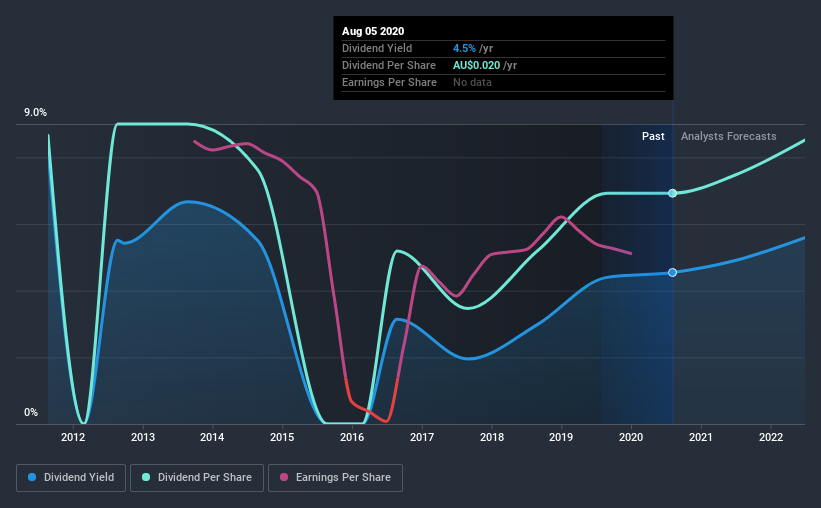Click the 2021 x-axis label

pyautogui.click(x=701, y=437)
